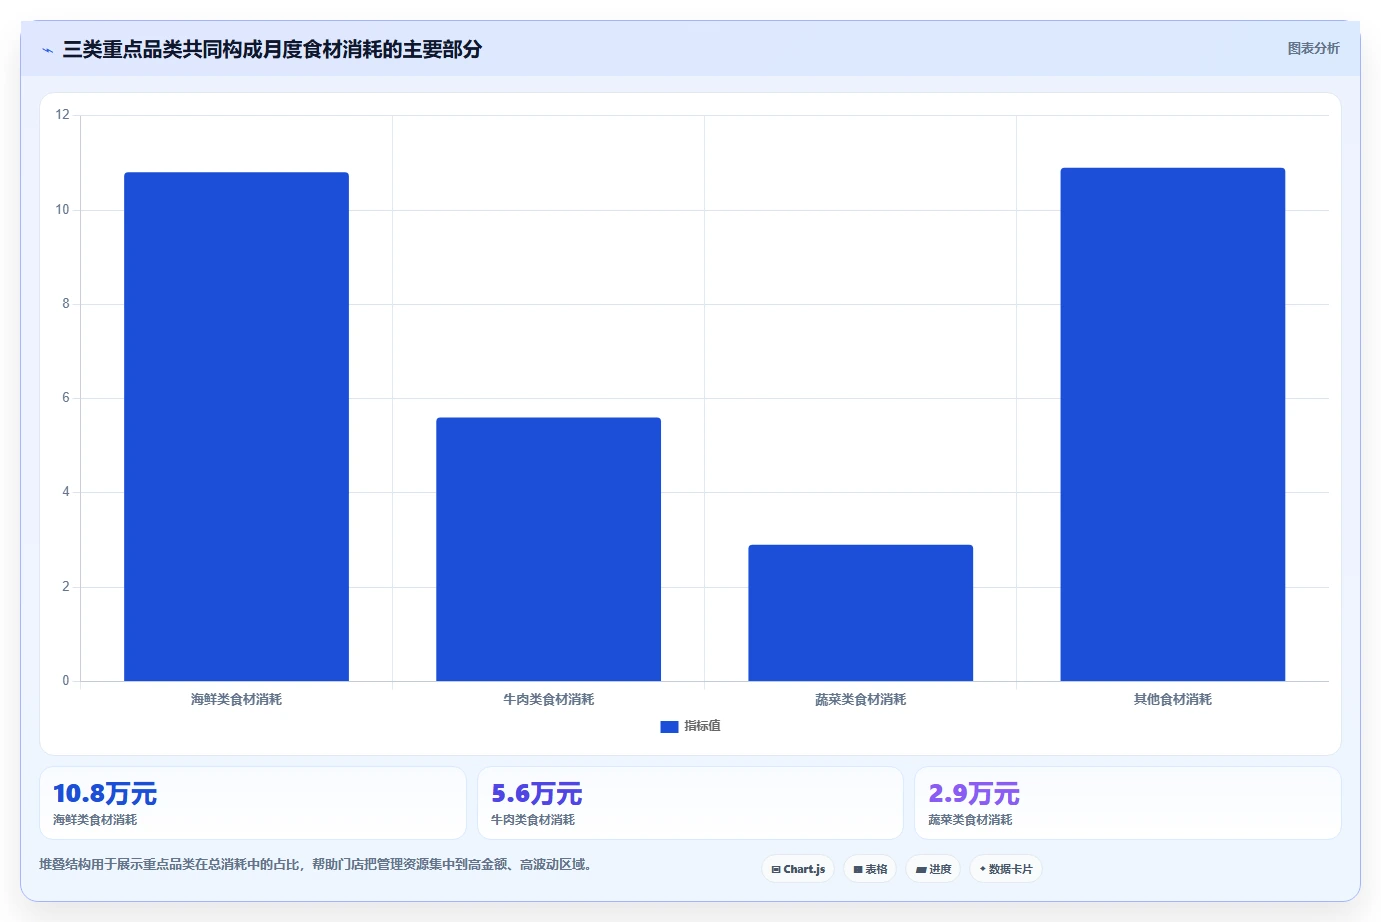Image resolution: width=1381 pixels, height=922 pixels.
Task: Select the 蔬菜类食材消耗 bar
Action: tap(860, 613)
